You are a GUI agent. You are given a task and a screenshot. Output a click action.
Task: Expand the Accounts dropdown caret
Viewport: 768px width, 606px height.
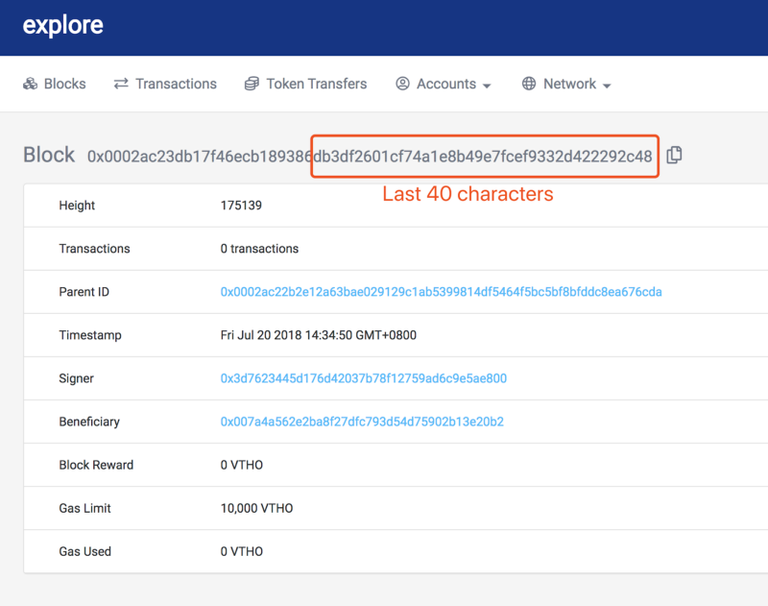click(x=486, y=86)
